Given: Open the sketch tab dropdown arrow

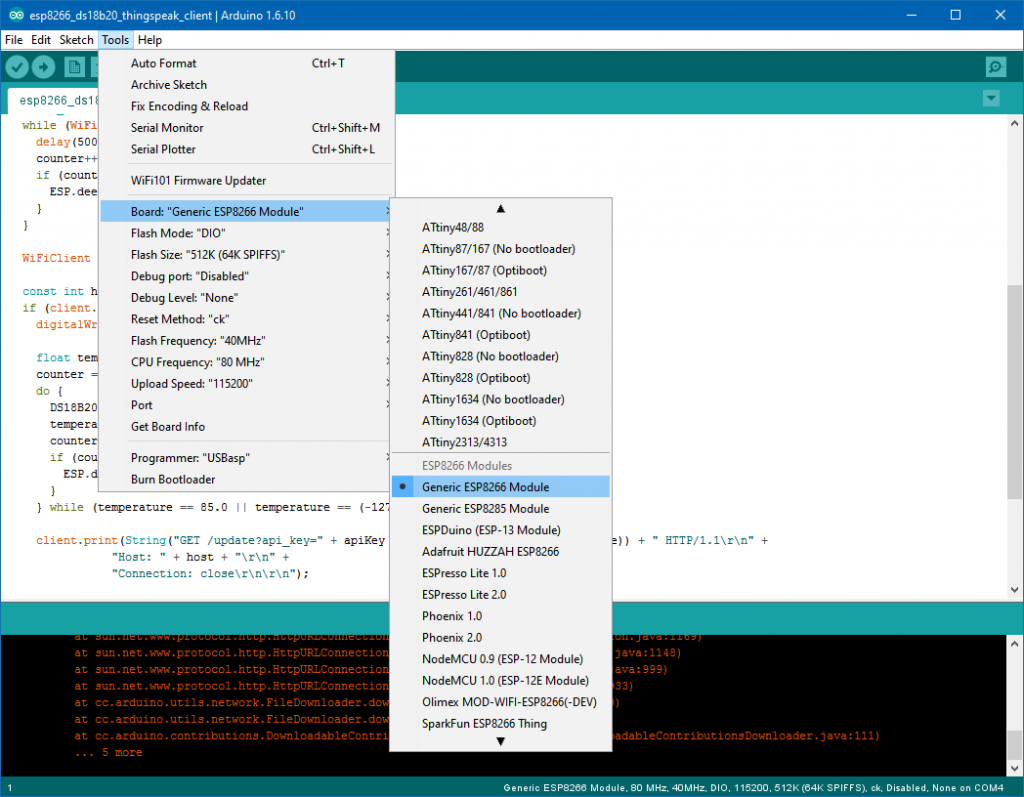Looking at the screenshot, I should pos(990,98).
